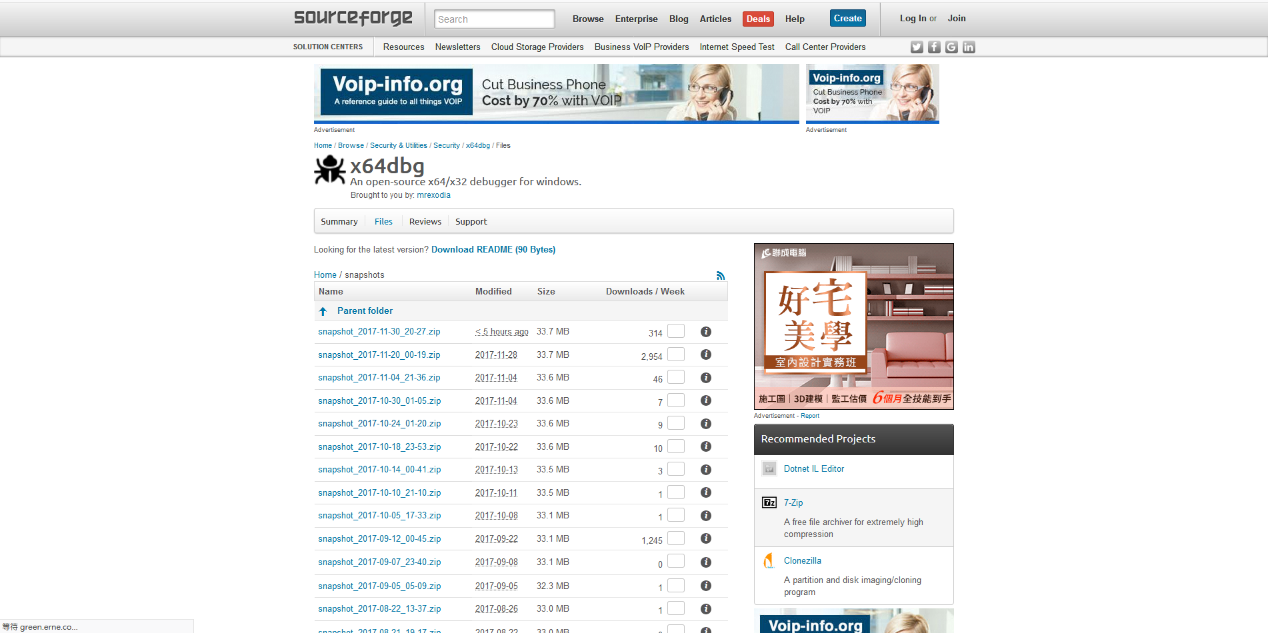This screenshot has height=633, width=1268.
Task: Open the Resources solution center link
Action: (x=404, y=47)
